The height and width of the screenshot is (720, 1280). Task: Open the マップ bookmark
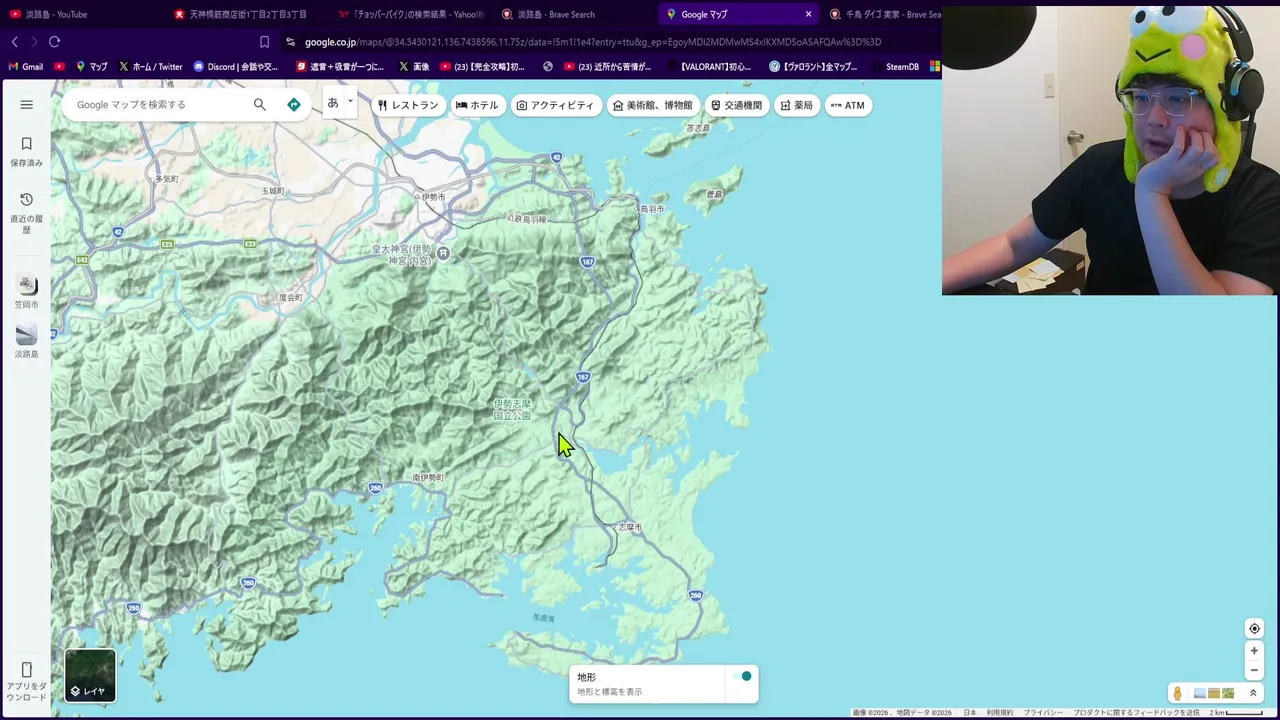[x=91, y=67]
